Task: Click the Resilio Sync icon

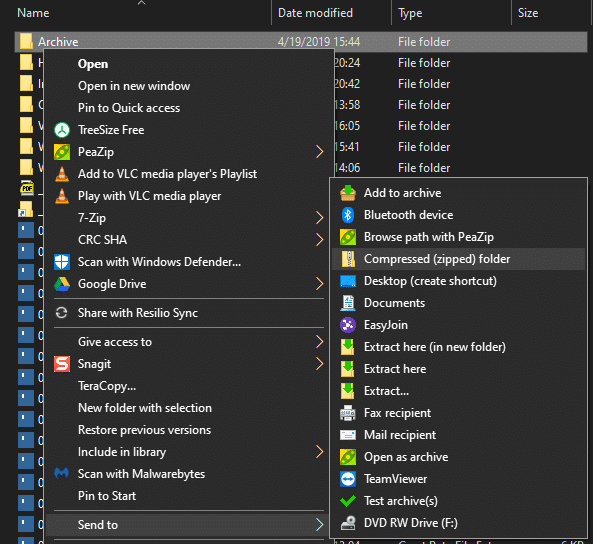Action: [62, 313]
